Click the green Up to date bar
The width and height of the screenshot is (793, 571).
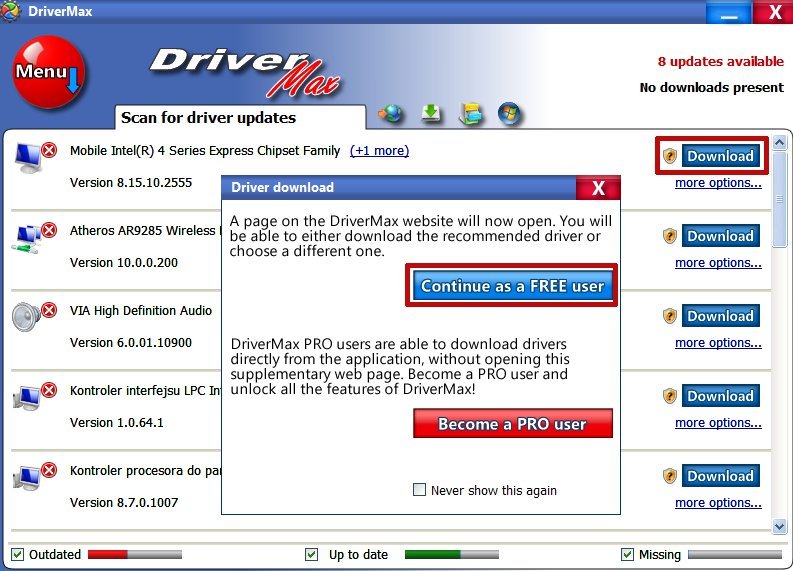[452, 554]
